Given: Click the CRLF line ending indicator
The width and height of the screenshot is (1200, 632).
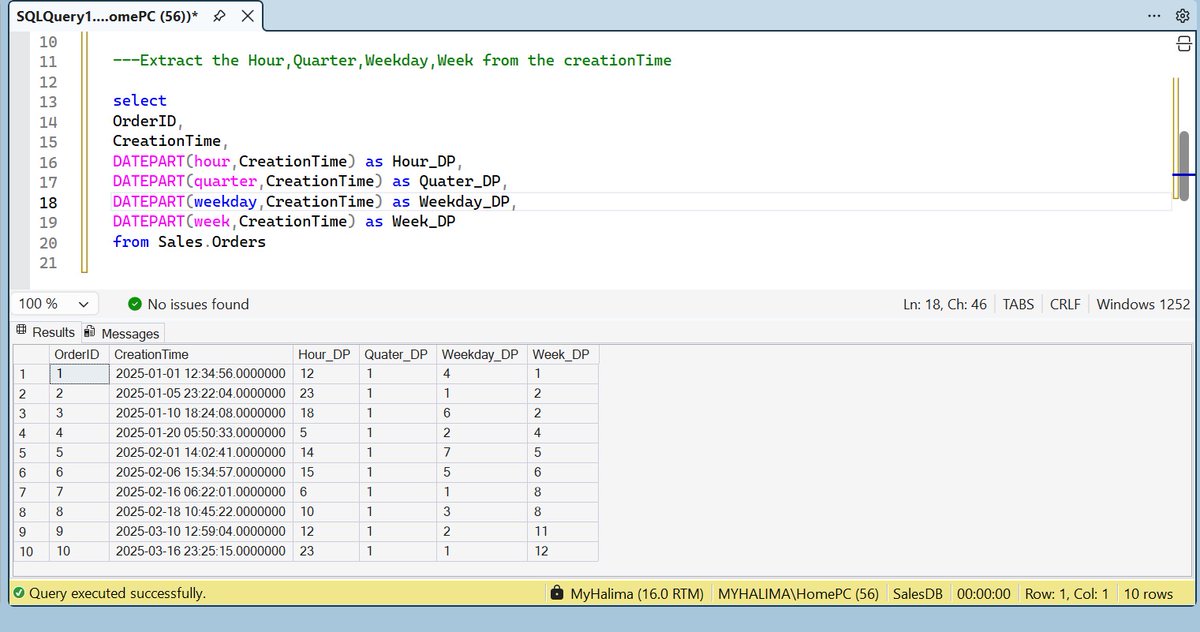Looking at the screenshot, I should [x=1065, y=304].
